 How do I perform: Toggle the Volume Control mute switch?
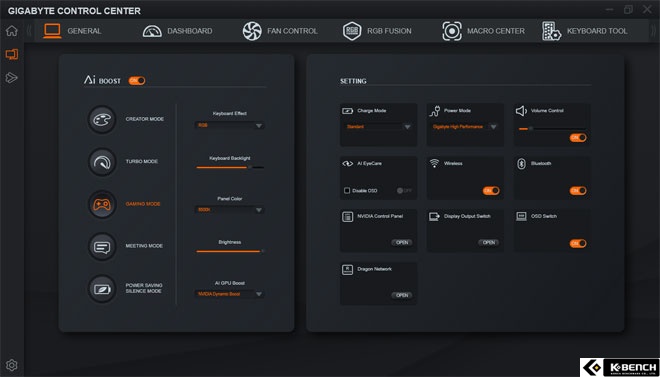(578, 138)
